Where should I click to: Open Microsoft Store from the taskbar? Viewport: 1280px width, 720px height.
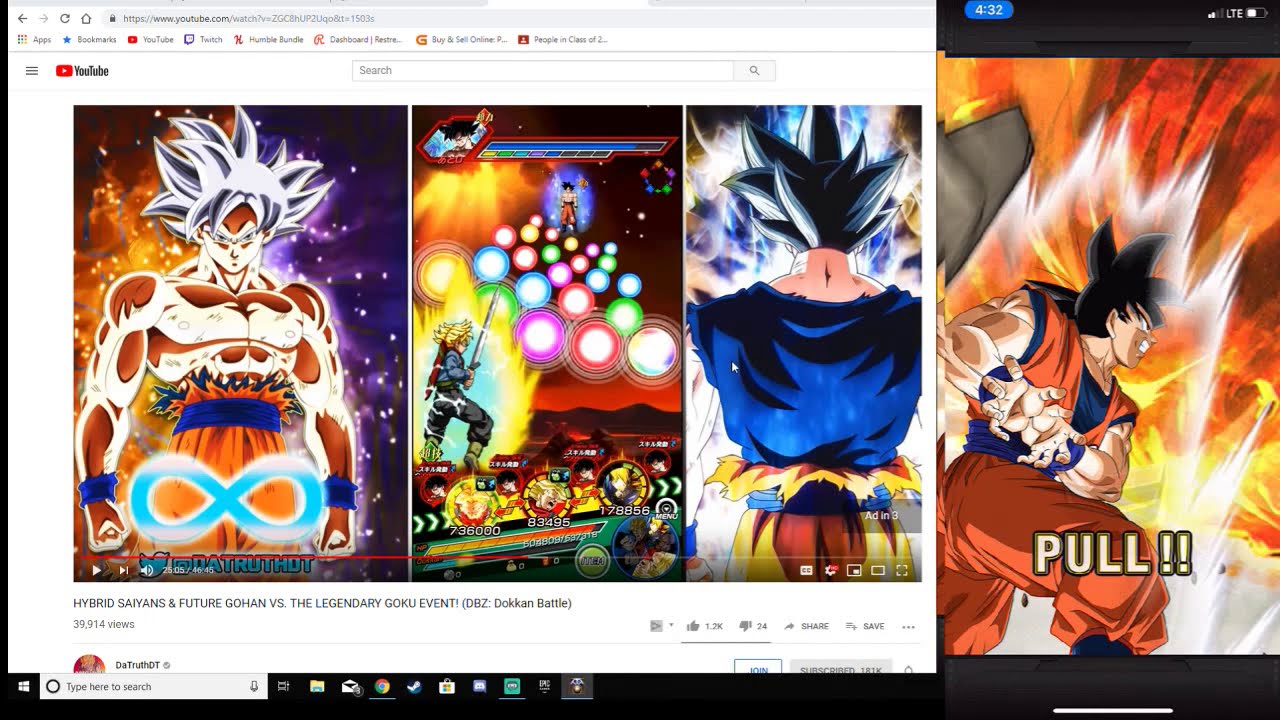pyautogui.click(x=447, y=686)
